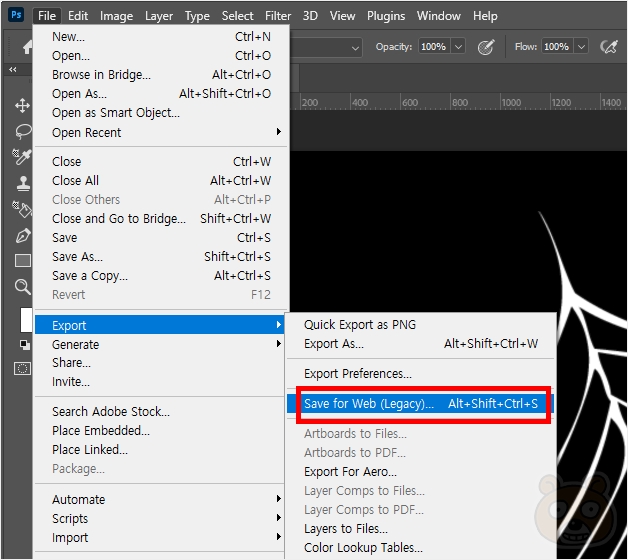Screen dimensions: 628x560
Task: Toggle pressure for opacity icon
Action: point(486,47)
